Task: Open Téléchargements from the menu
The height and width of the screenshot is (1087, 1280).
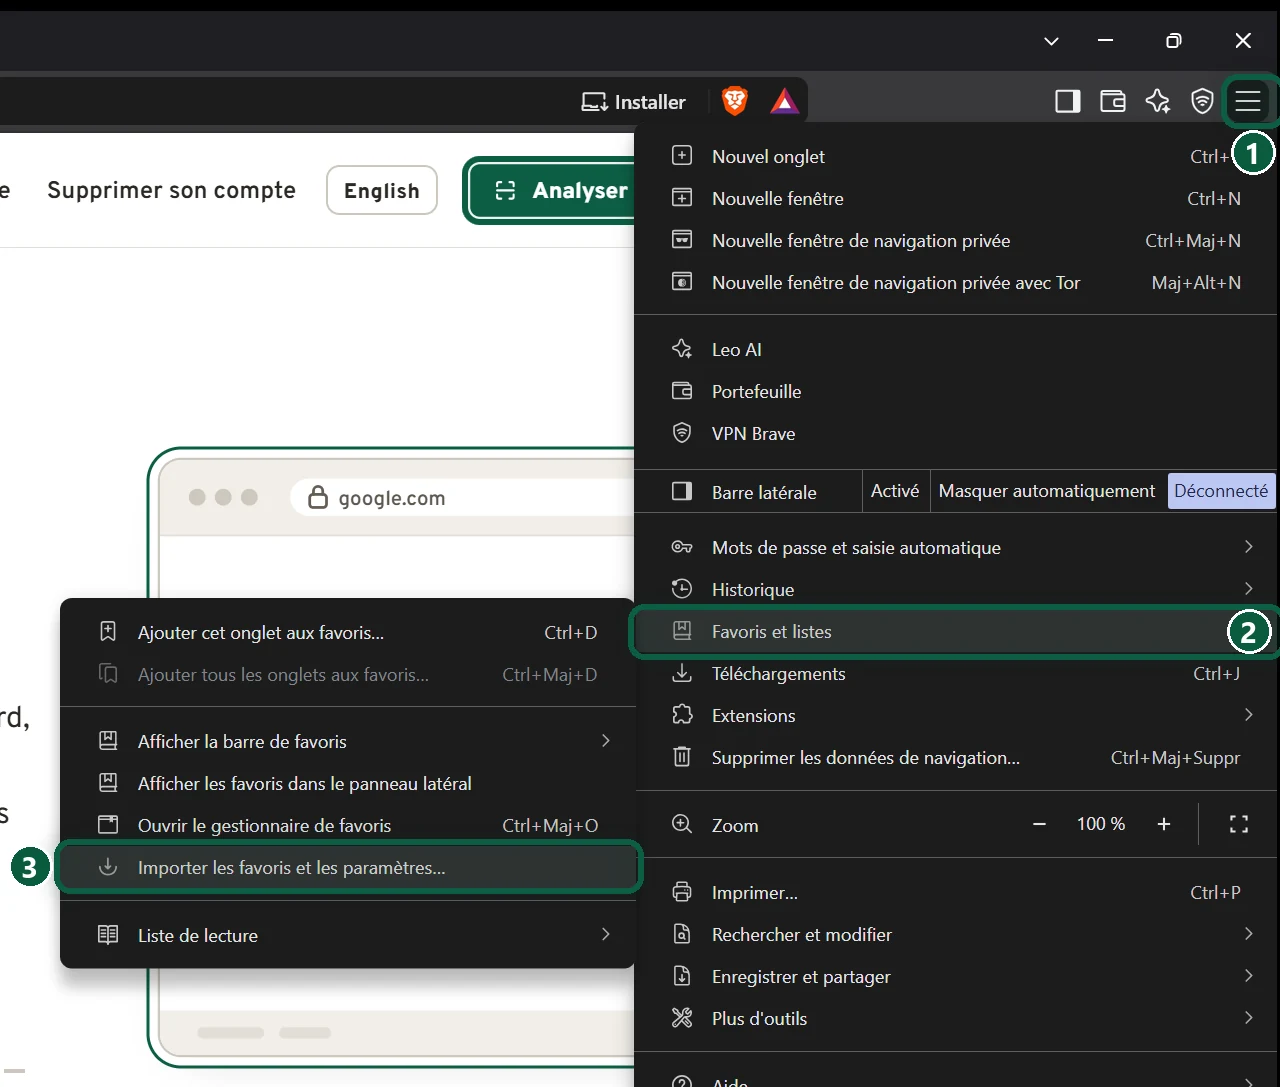Action: coord(955,673)
